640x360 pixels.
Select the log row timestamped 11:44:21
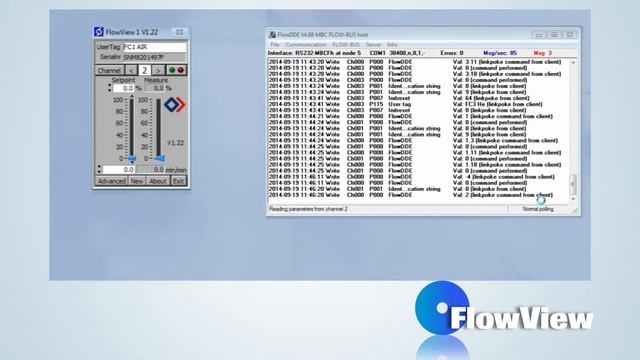[418, 116]
